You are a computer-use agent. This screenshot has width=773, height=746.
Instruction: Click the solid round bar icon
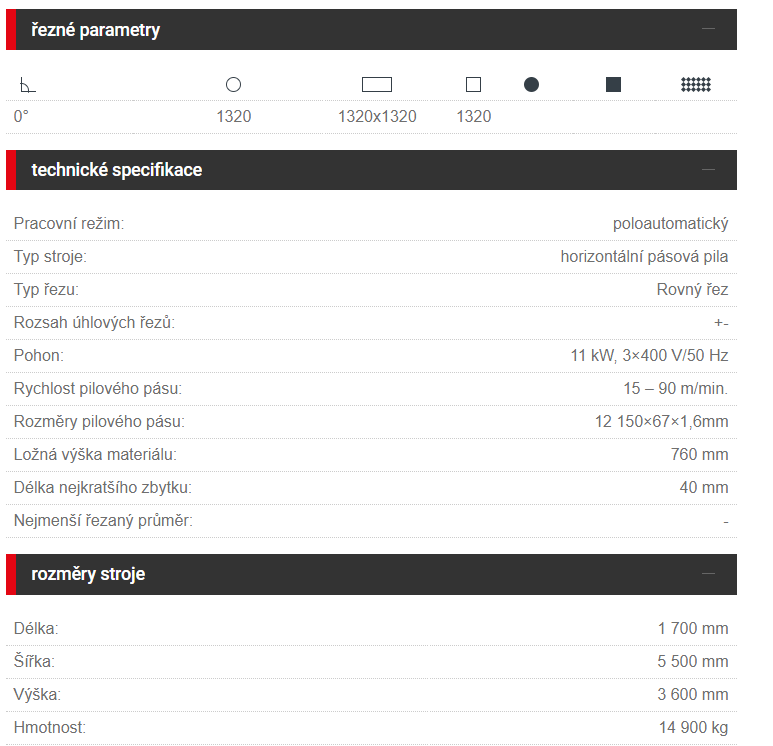click(x=531, y=85)
